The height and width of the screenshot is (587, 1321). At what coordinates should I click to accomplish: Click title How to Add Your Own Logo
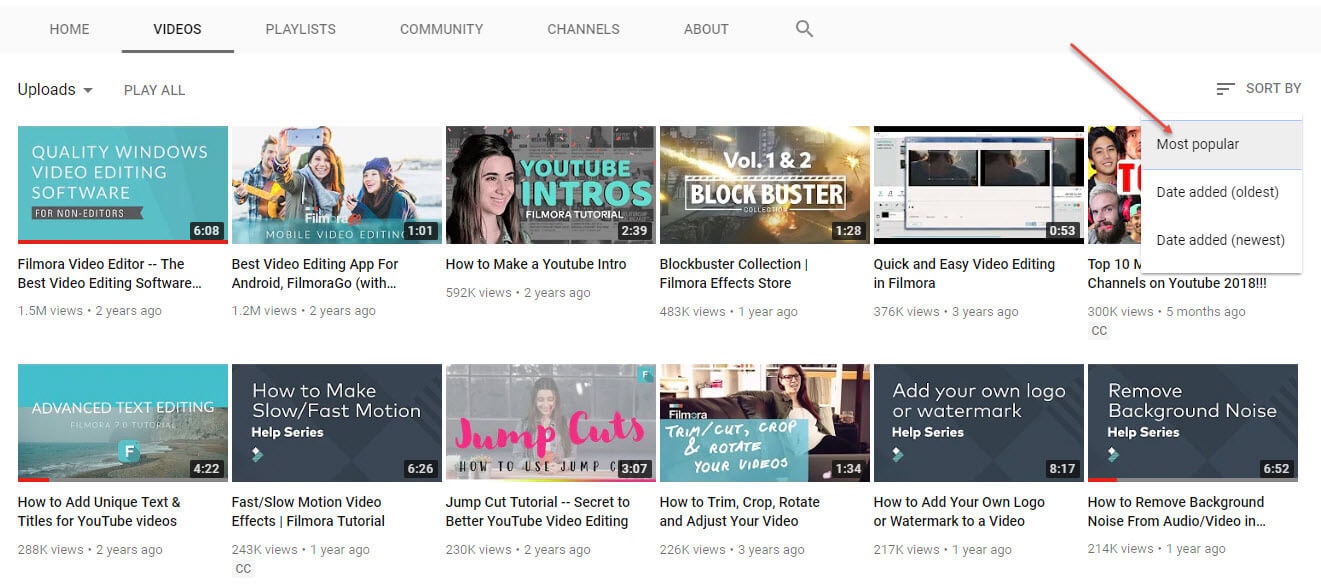959,512
